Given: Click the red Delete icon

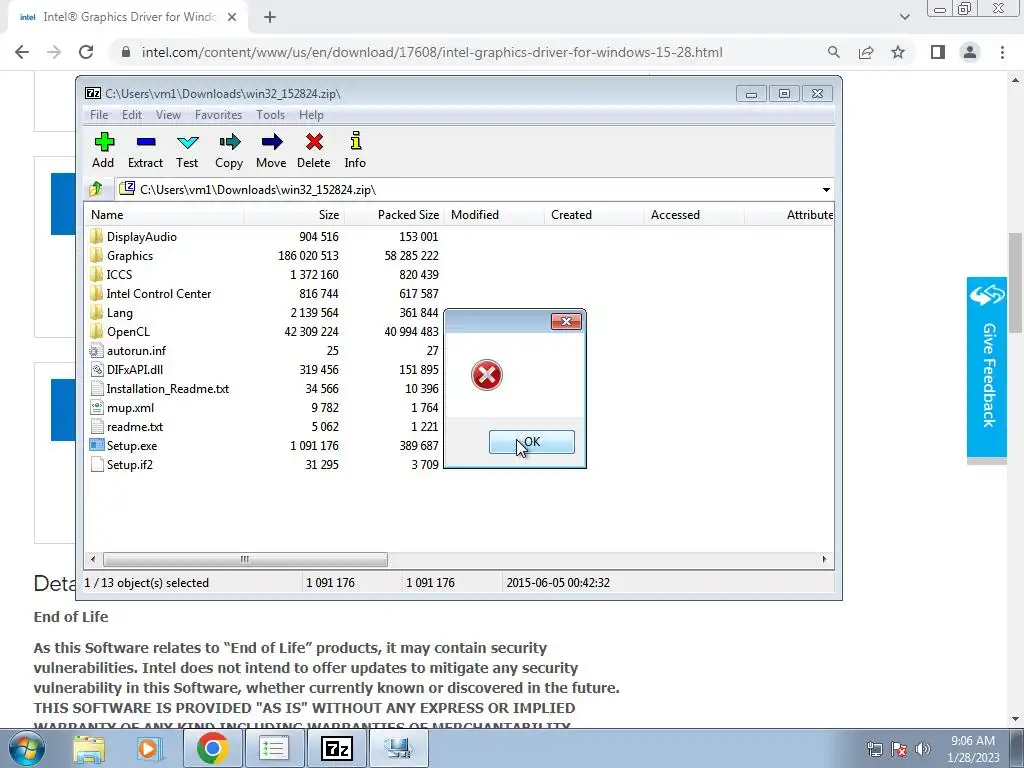Looking at the screenshot, I should pyautogui.click(x=313, y=150).
